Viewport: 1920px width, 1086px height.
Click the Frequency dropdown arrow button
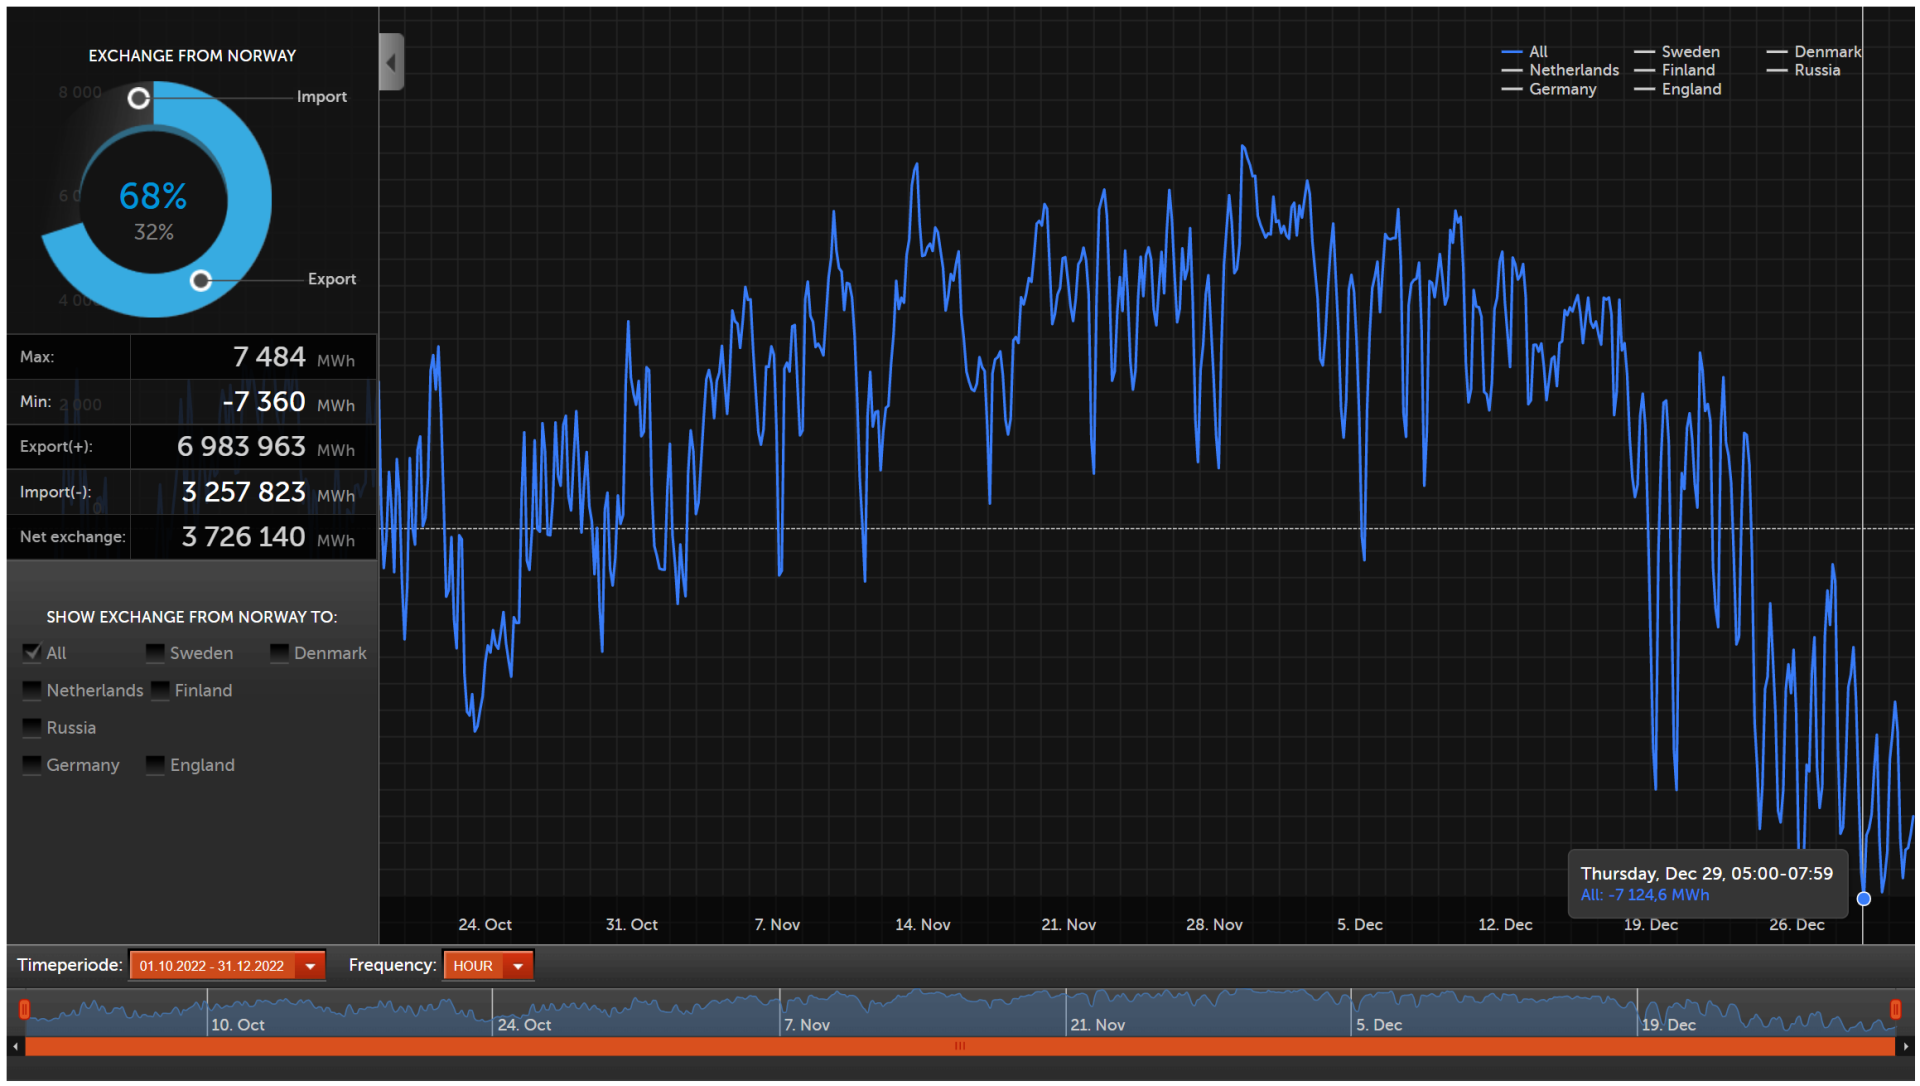pyautogui.click(x=518, y=966)
